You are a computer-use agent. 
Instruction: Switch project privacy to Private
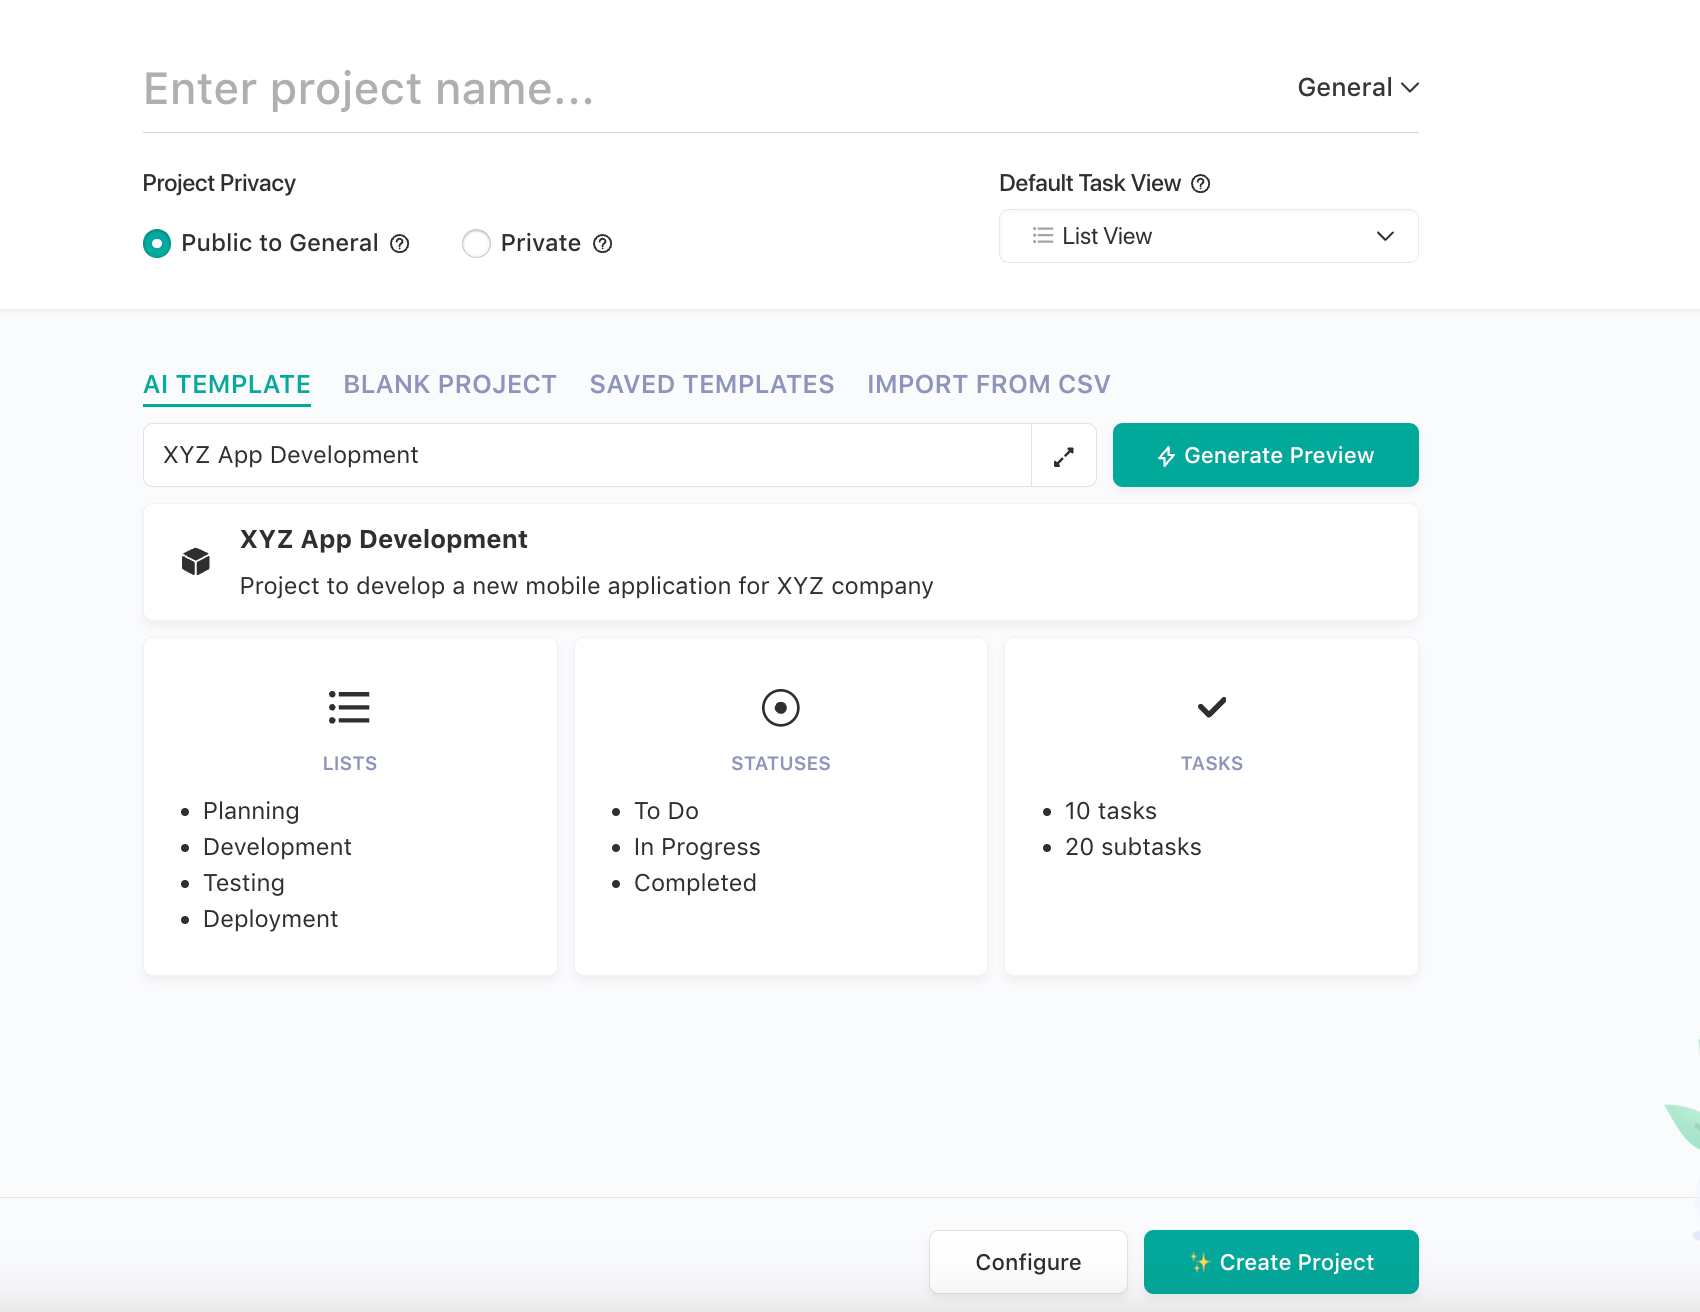476,243
